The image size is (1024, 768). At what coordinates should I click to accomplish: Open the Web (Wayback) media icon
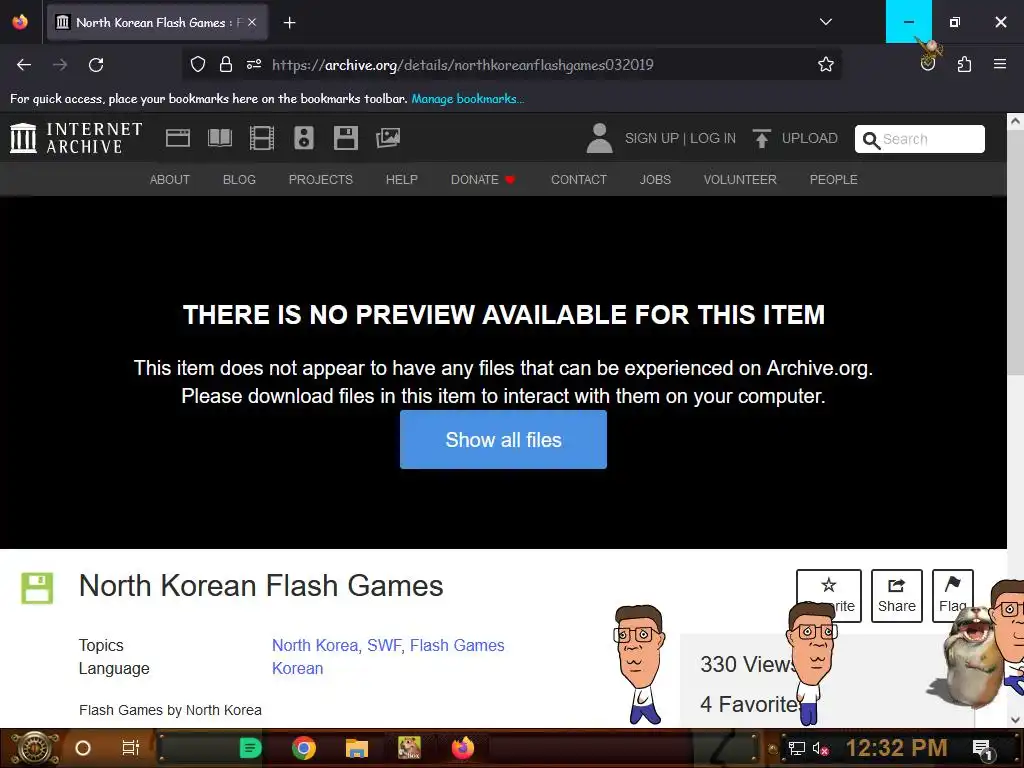pos(178,138)
